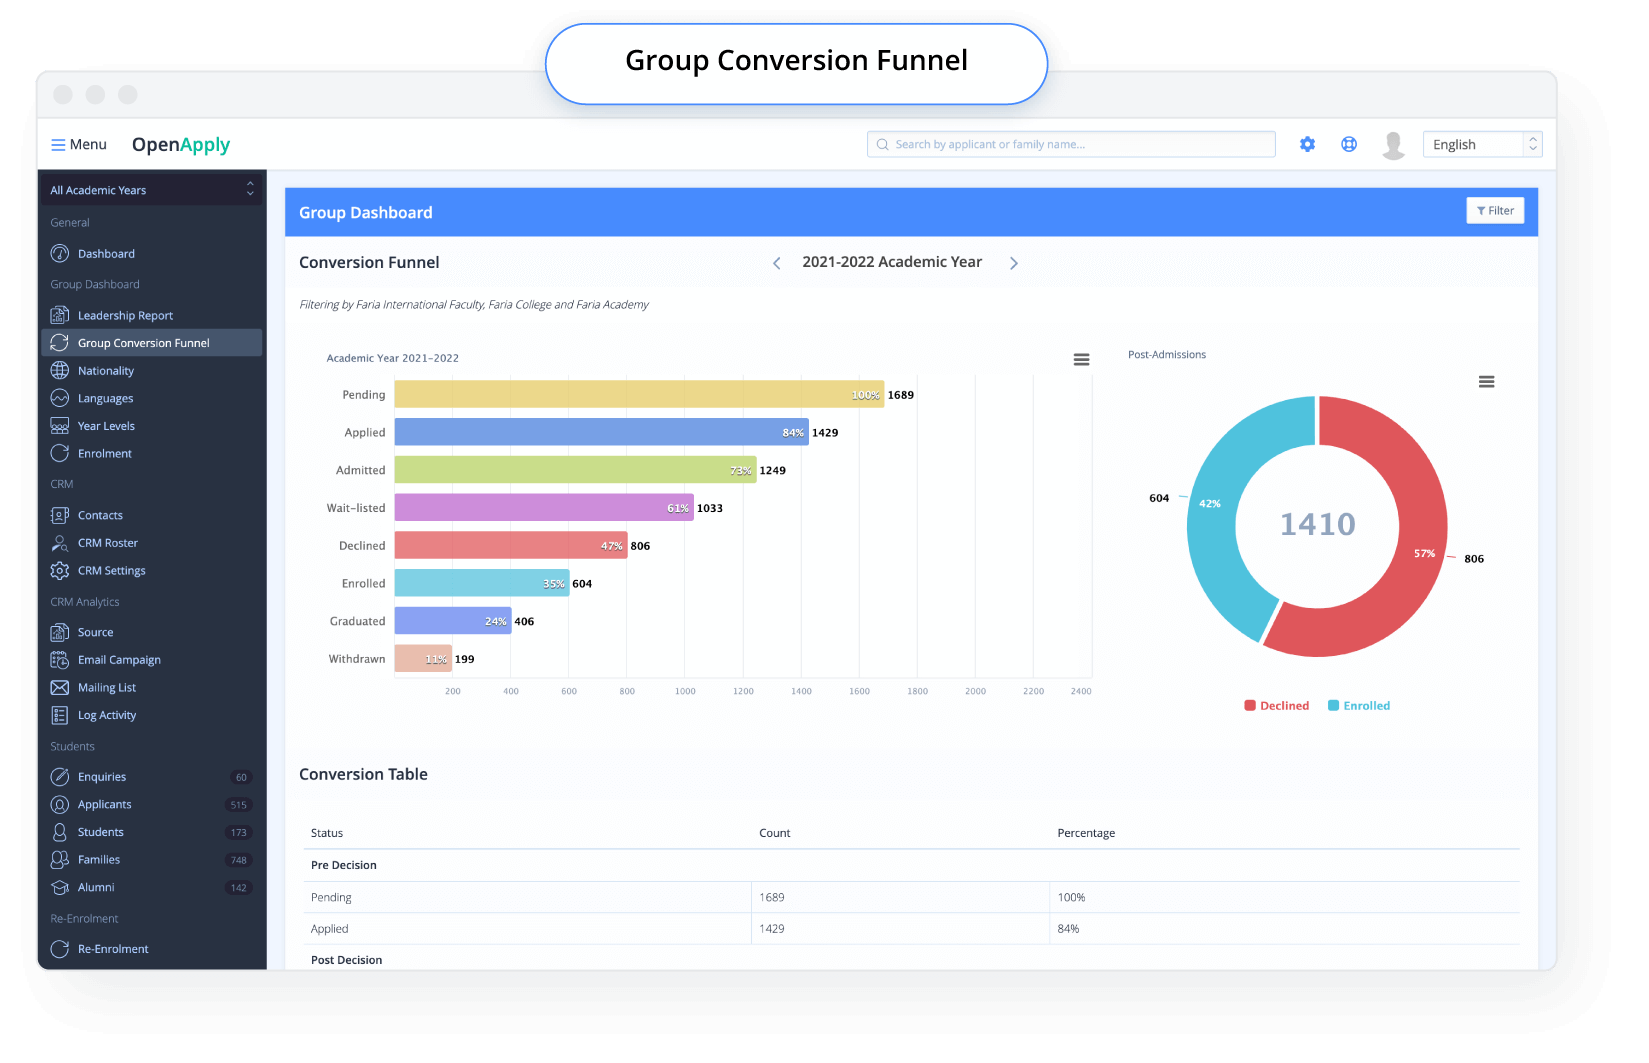Click the Filter button
The height and width of the screenshot is (1063, 1649).
tap(1494, 211)
